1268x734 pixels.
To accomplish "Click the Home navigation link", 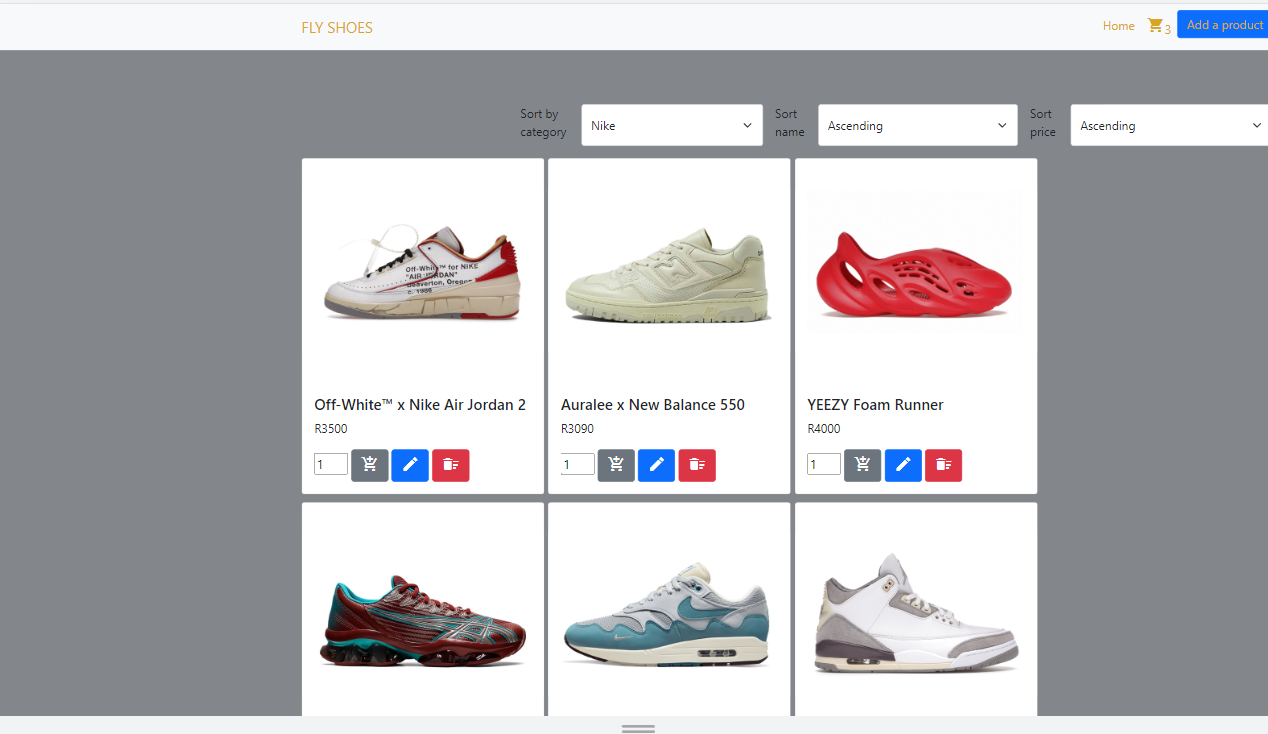I will pyautogui.click(x=1118, y=26).
